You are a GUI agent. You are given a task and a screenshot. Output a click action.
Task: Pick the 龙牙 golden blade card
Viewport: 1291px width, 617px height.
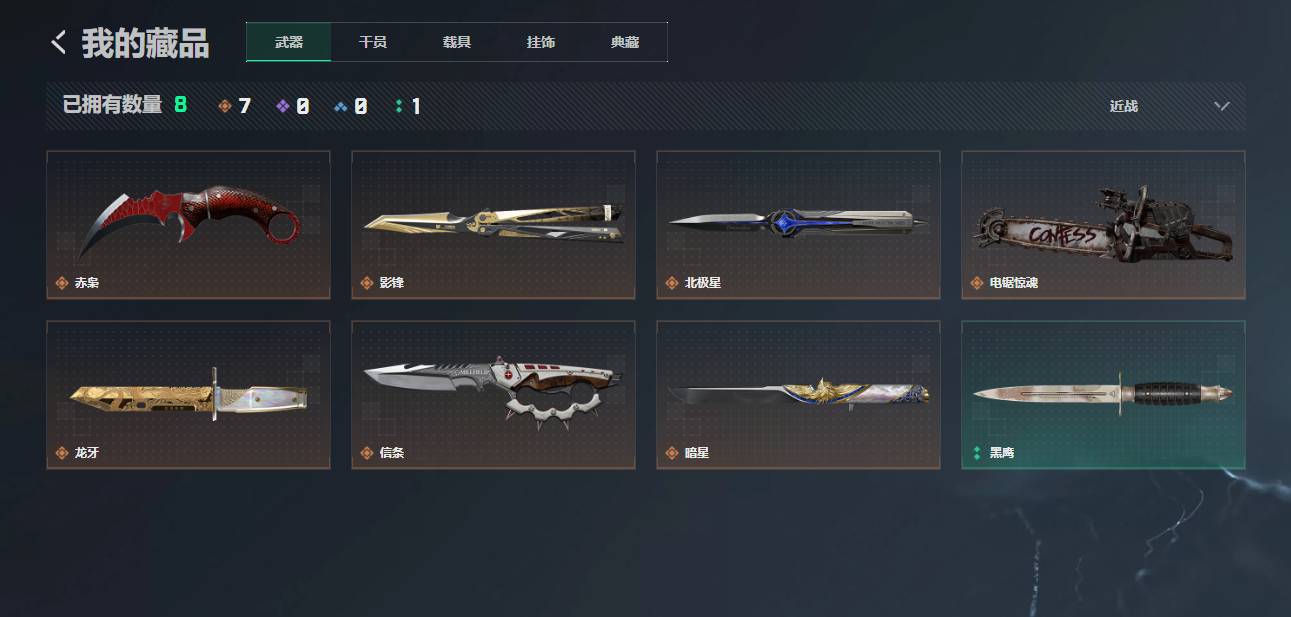pos(188,394)
